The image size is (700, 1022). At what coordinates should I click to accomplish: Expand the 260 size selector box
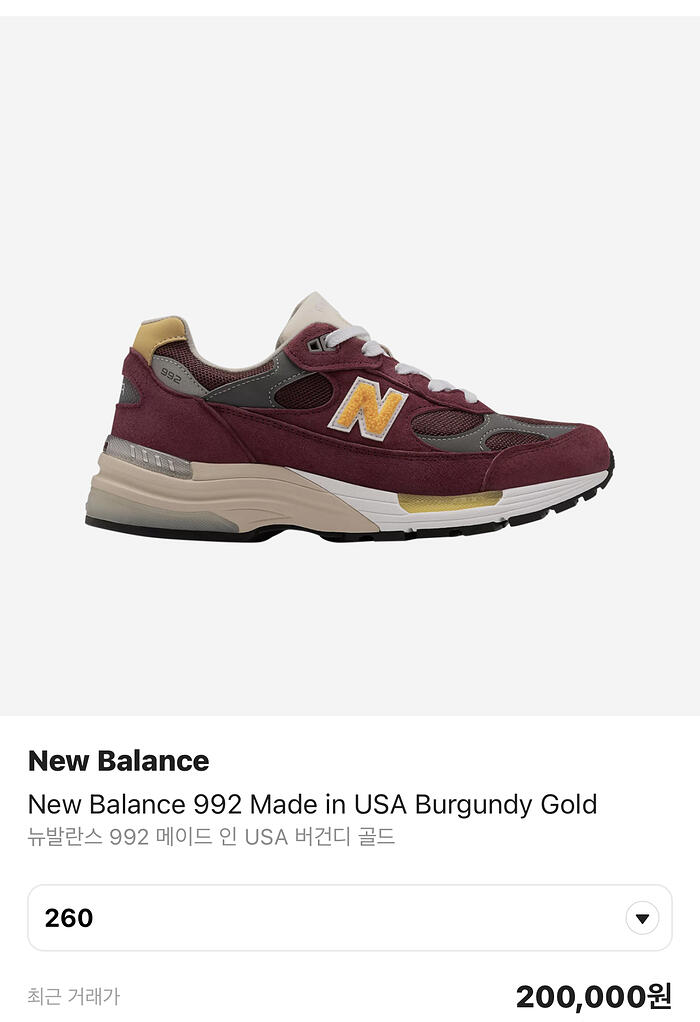click(x=349, y=918)
